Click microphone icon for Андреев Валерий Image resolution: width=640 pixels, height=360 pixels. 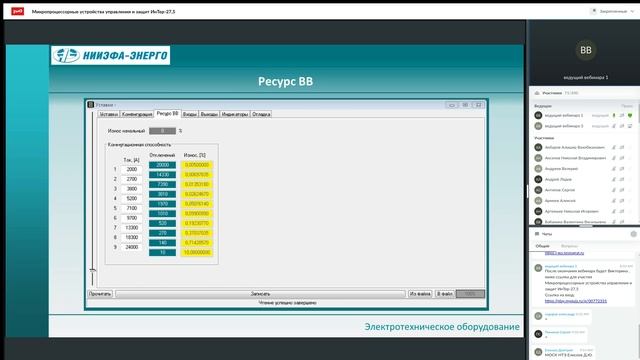coord(613,169)
